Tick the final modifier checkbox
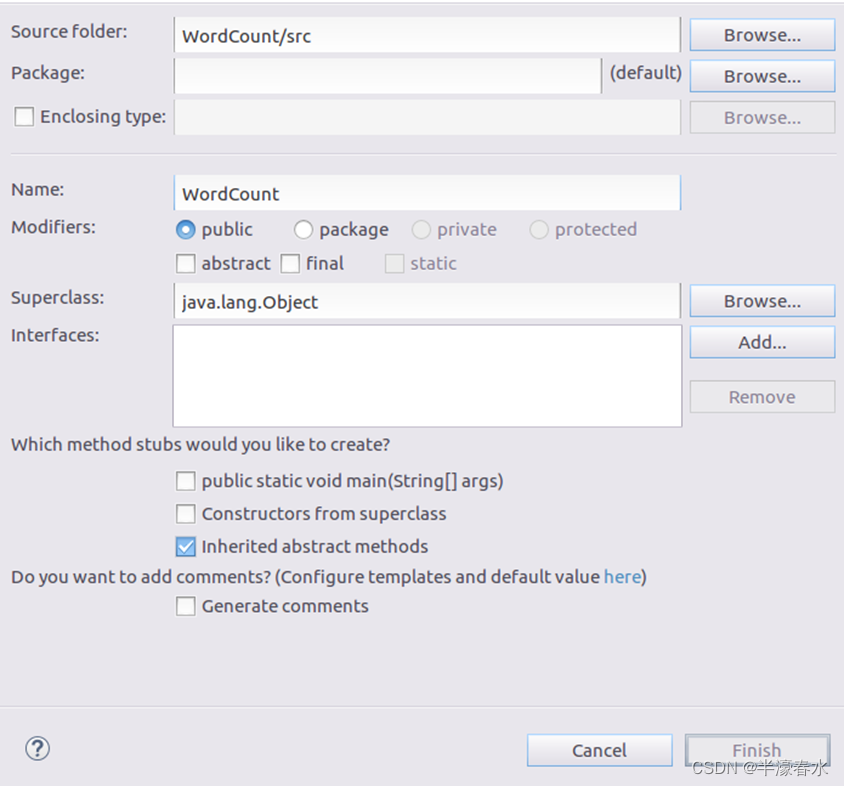The image size is (844, 786). [x=291, y=264]
